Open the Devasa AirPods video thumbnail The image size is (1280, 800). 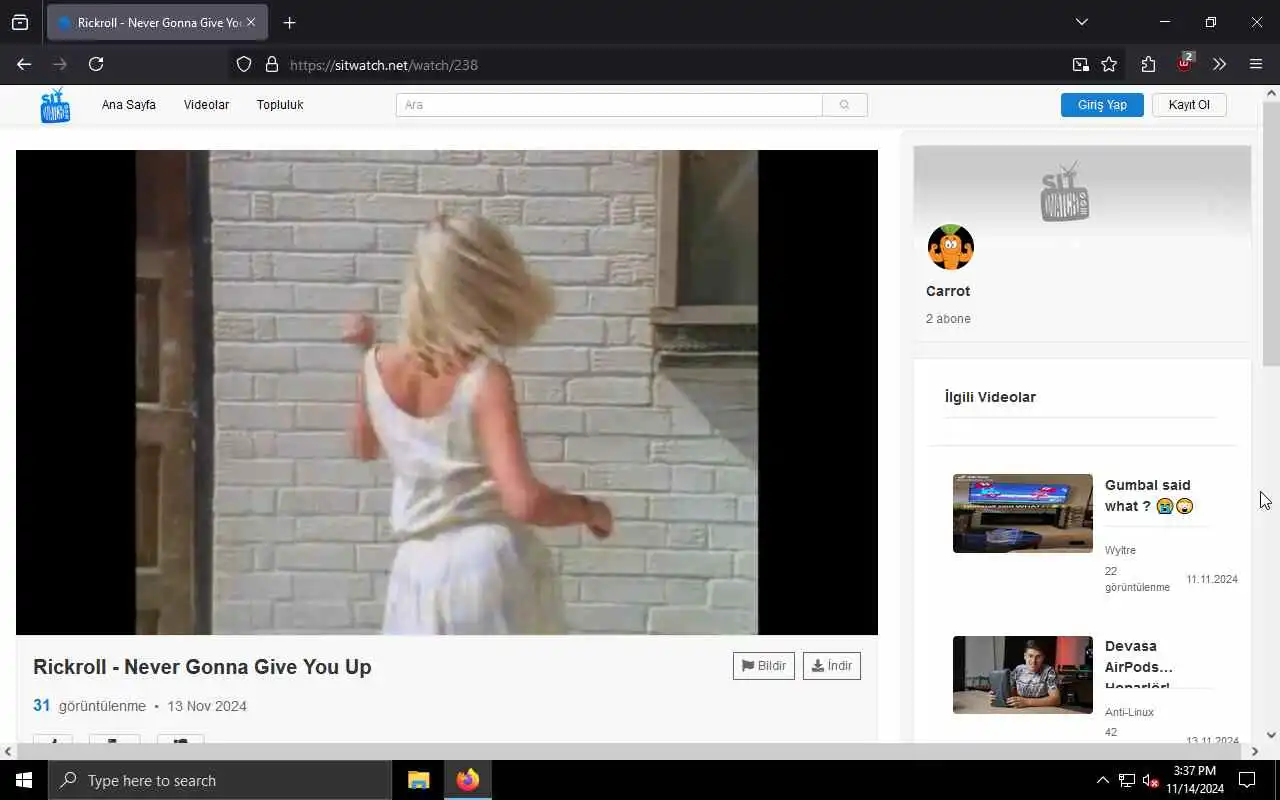coord(1023,675)
